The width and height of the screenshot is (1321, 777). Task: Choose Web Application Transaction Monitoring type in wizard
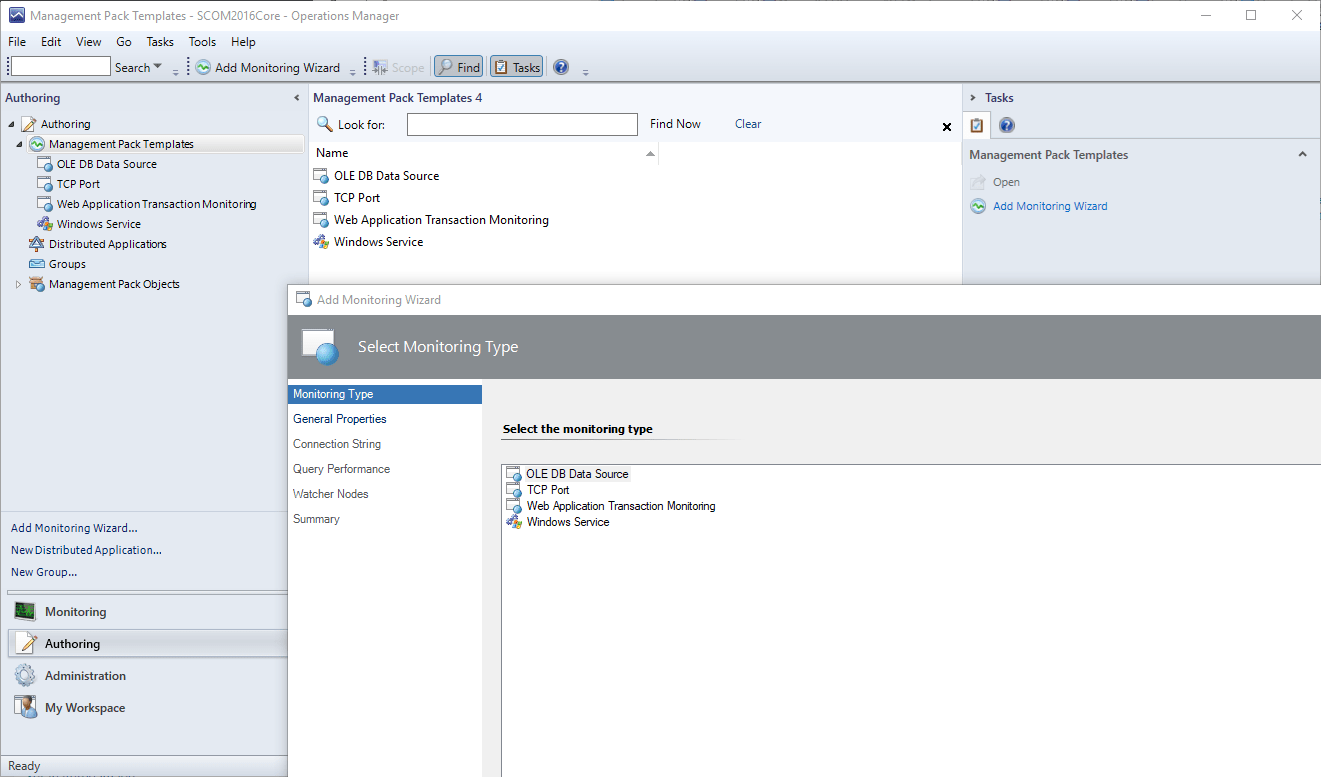coord(621,506)
